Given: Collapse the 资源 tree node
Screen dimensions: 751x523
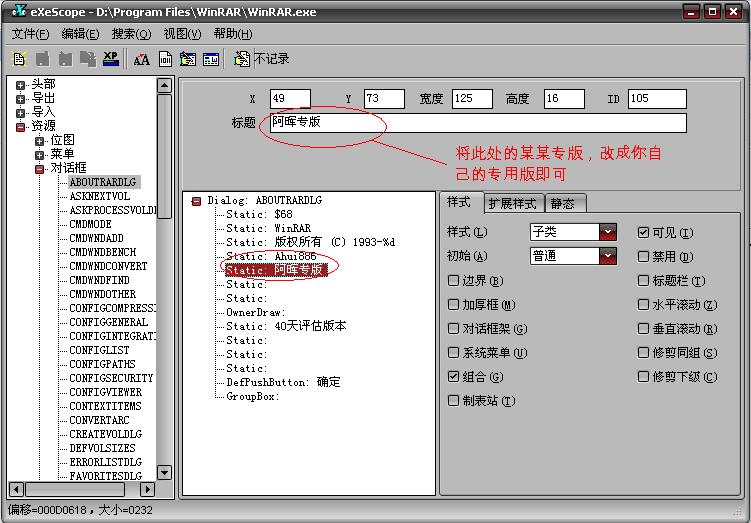Looking at the screenshot, I should pos(20,127).
